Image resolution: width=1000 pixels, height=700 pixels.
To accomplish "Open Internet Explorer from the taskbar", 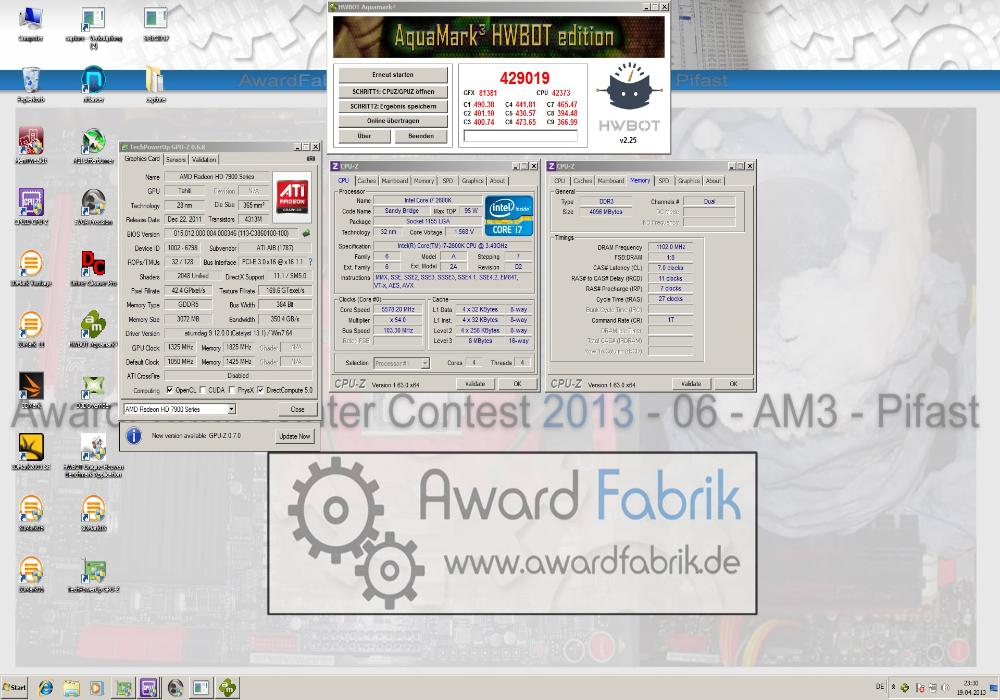I will [x=46, y=688].
